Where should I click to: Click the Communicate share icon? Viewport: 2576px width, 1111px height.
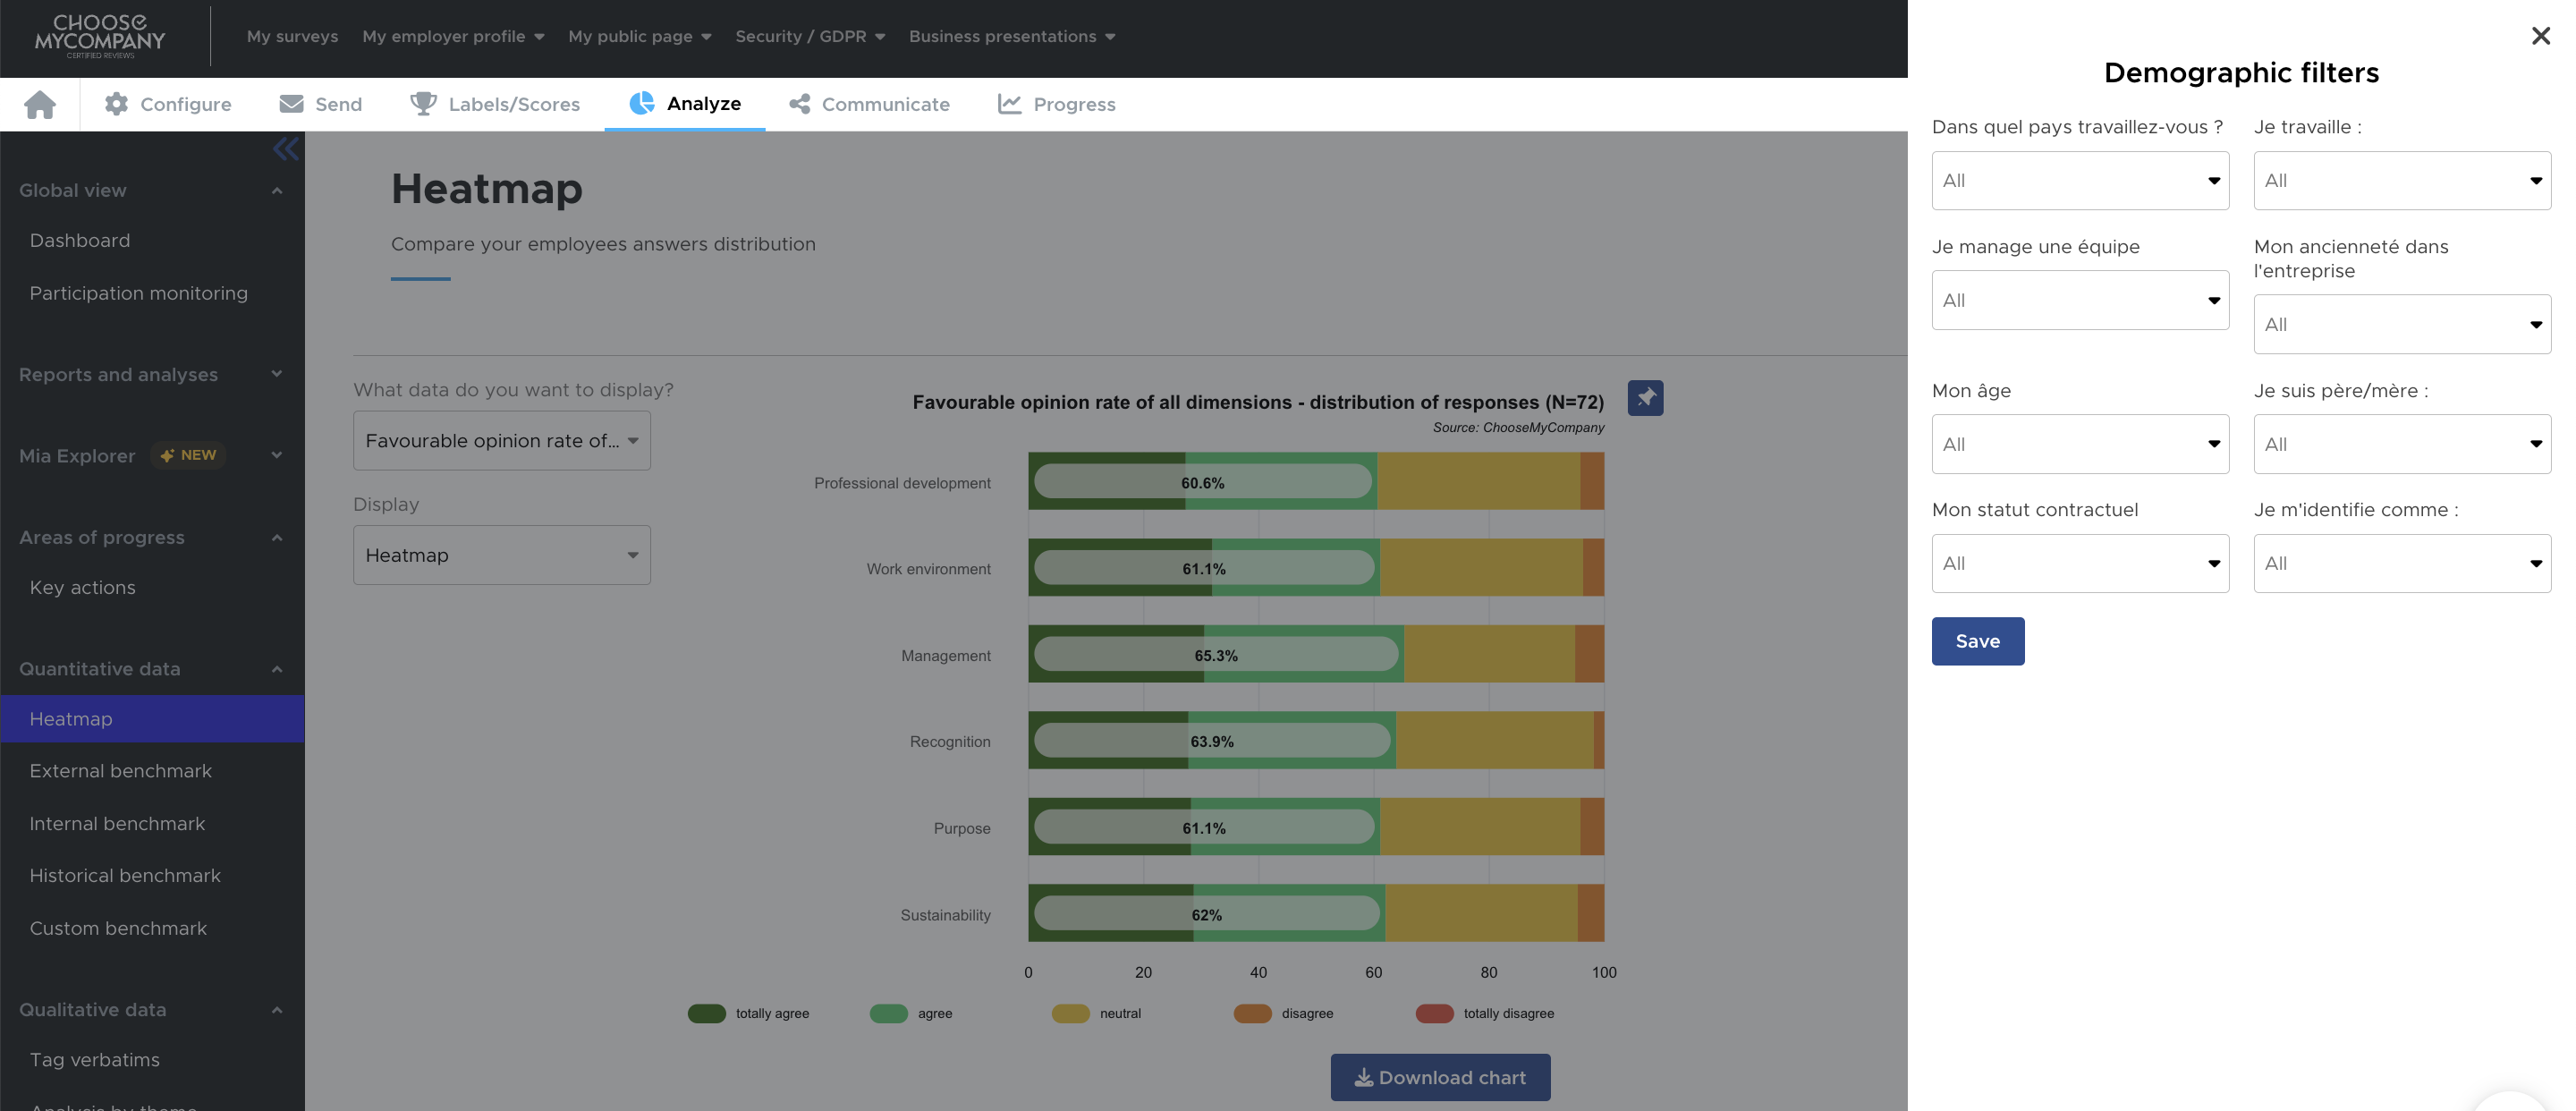(x=799, y=104)
